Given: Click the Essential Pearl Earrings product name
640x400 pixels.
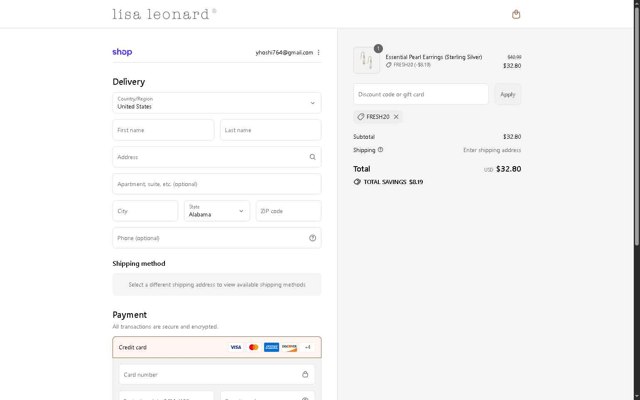Looking at the screenshot, I should coord(433,57).
